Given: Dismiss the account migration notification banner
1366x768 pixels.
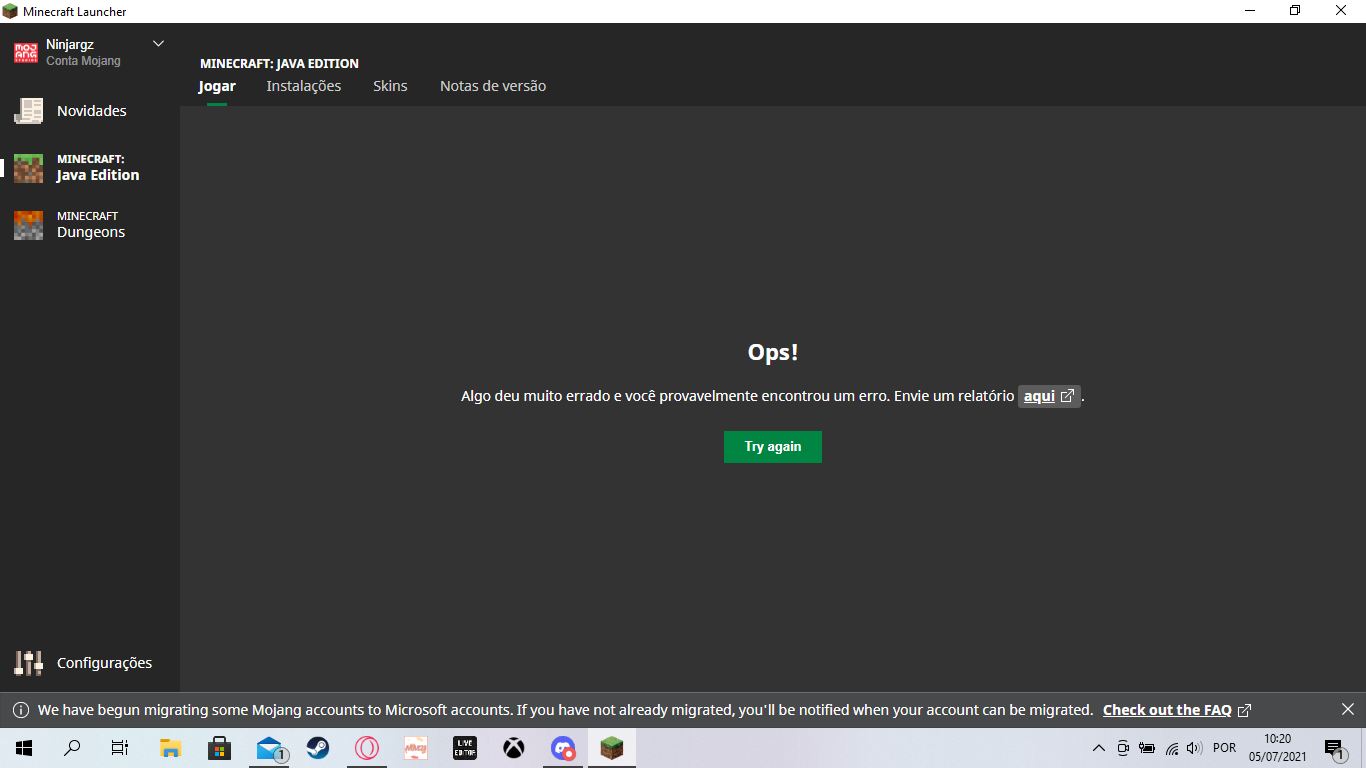Looking at the screenshot, I should click(x=1347, y=709).
